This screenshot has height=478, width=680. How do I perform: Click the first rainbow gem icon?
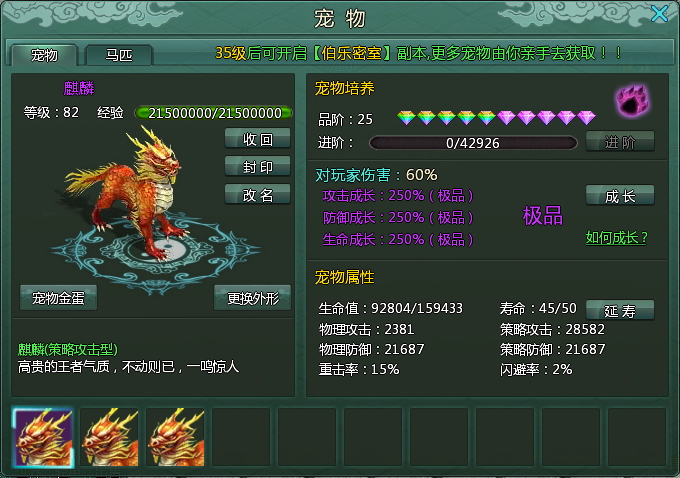406,118
